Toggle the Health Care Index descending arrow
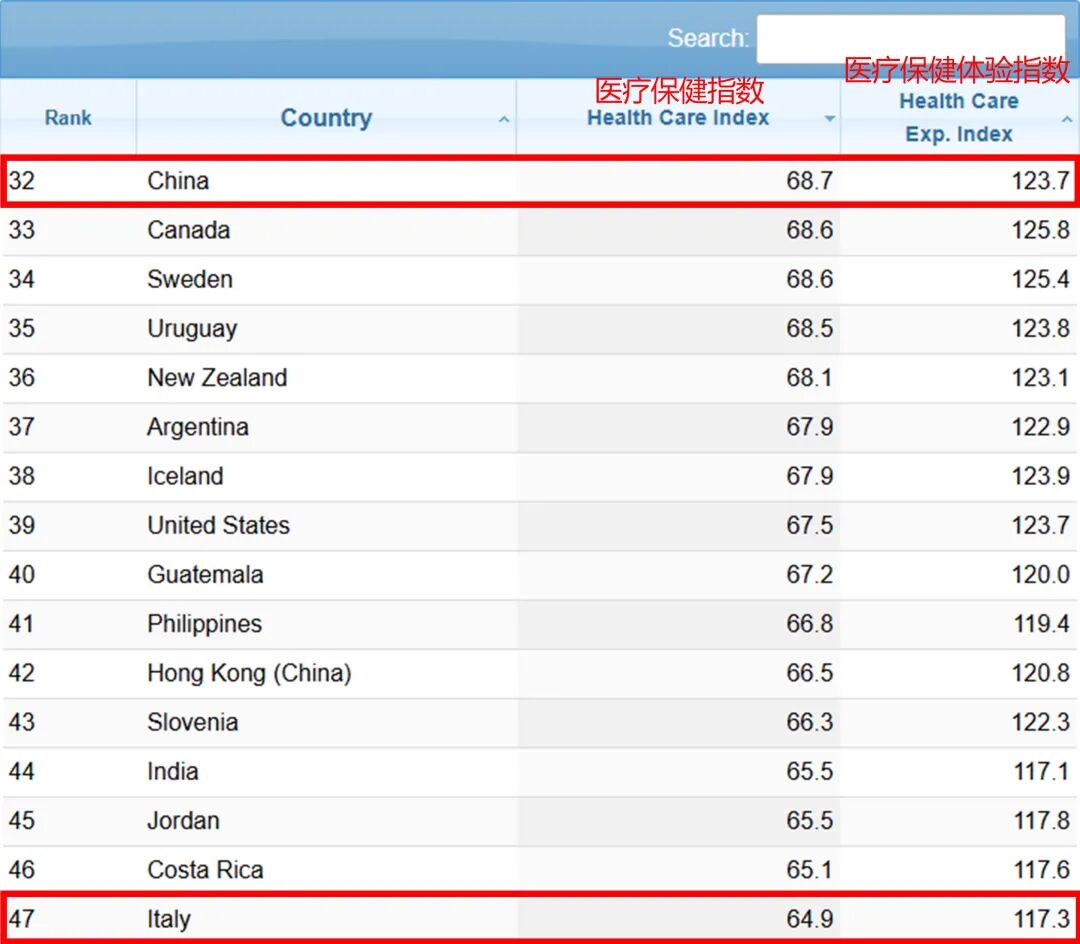The image size is (1080, 944). [829, 120]
